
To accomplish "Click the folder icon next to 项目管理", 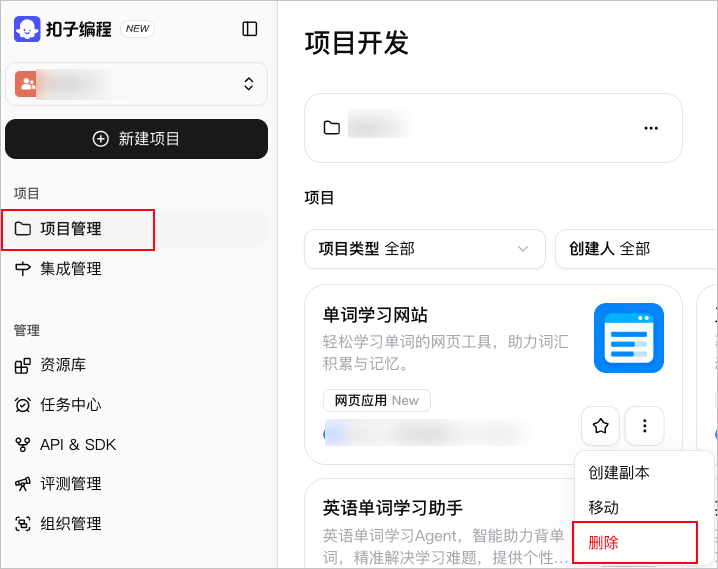I will click(x=22, y=228).
